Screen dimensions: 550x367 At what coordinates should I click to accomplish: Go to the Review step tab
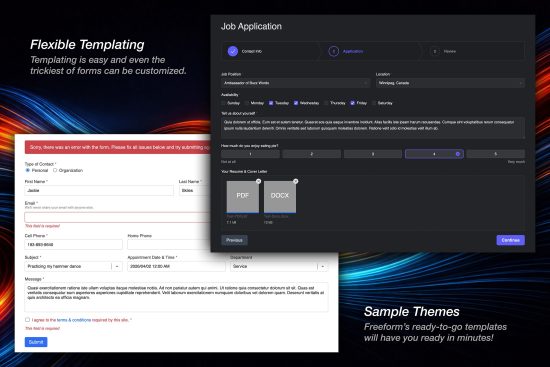tap(472, 51)
